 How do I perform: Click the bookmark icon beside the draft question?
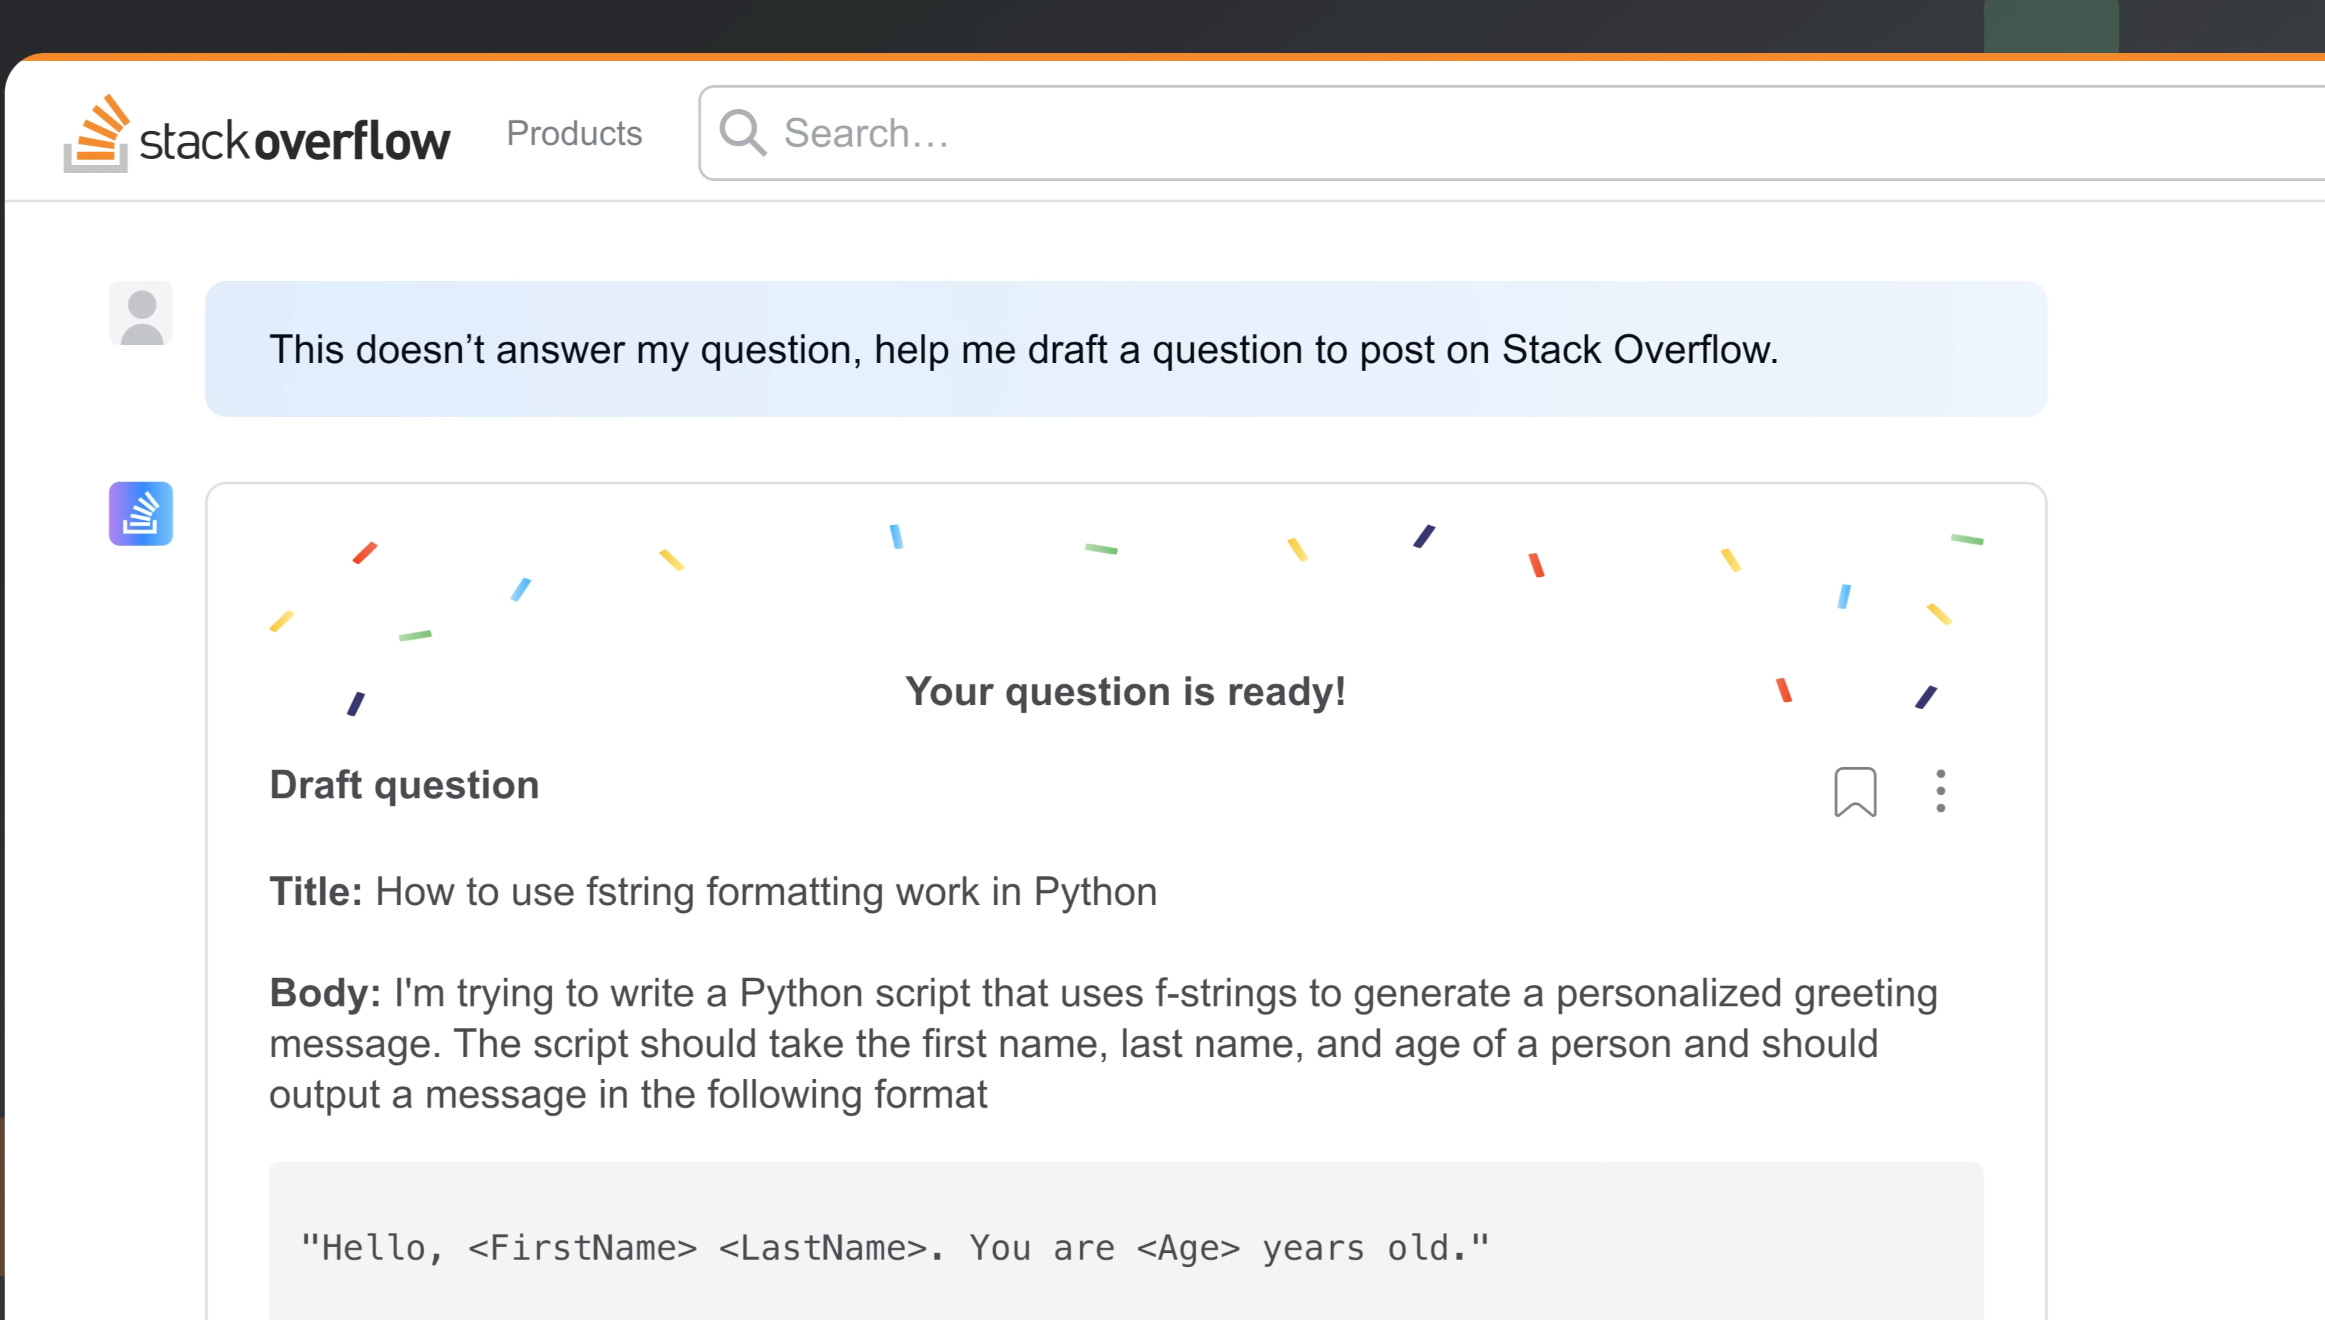coord(1855,791)
